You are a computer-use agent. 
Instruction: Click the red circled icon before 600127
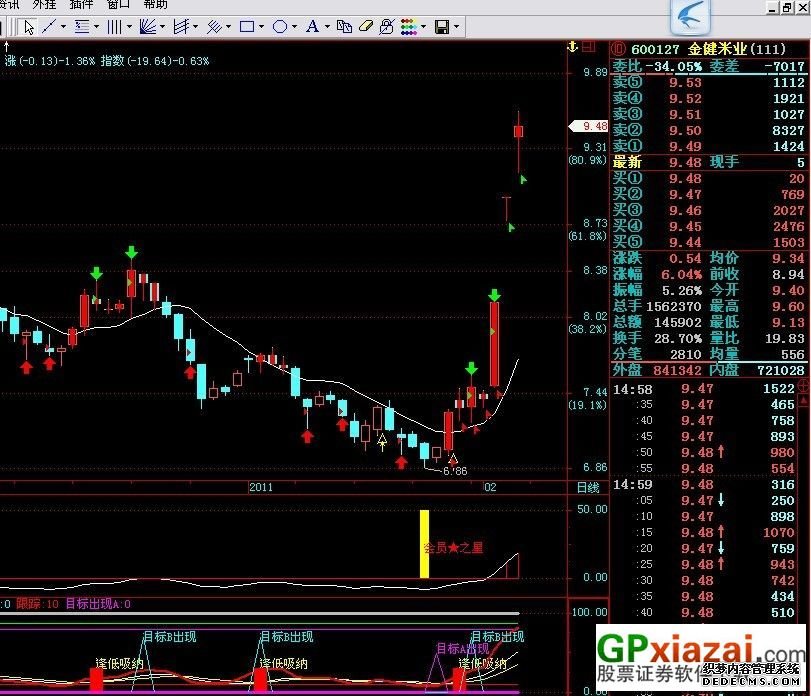pyautogui.click(x=618, y=50)
